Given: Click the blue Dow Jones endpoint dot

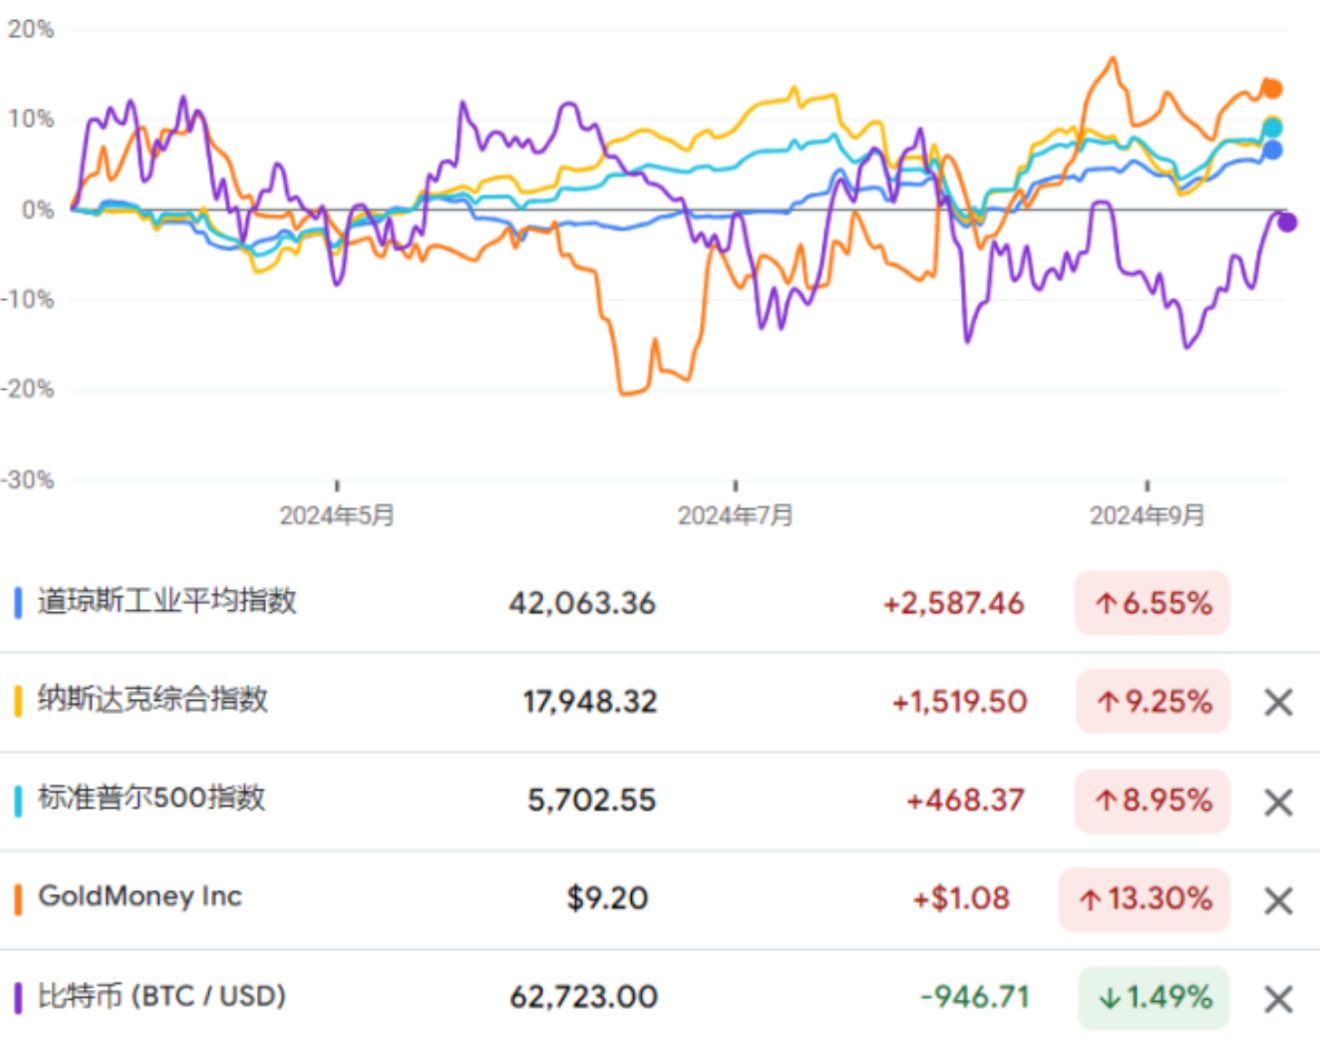Looking at the screenshot, I should pyautogui.click(x=1272, y=150).
